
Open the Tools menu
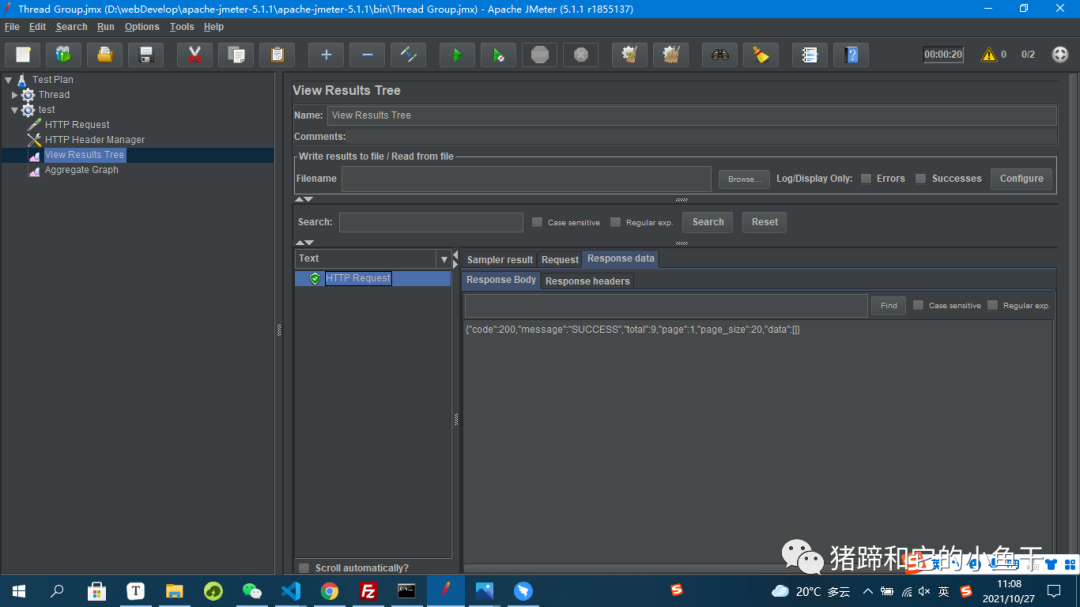pyautogui.click(x=182, y=27)
